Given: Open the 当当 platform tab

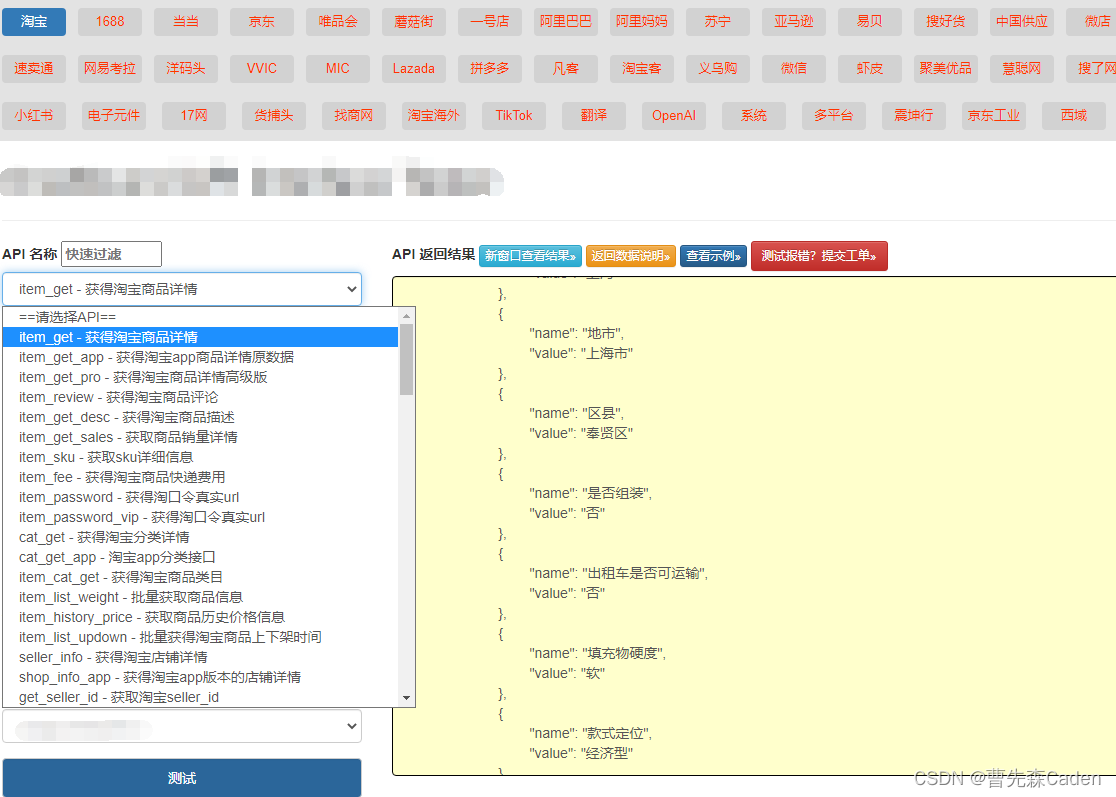Looking at the screenshot, I should [185, 21].
